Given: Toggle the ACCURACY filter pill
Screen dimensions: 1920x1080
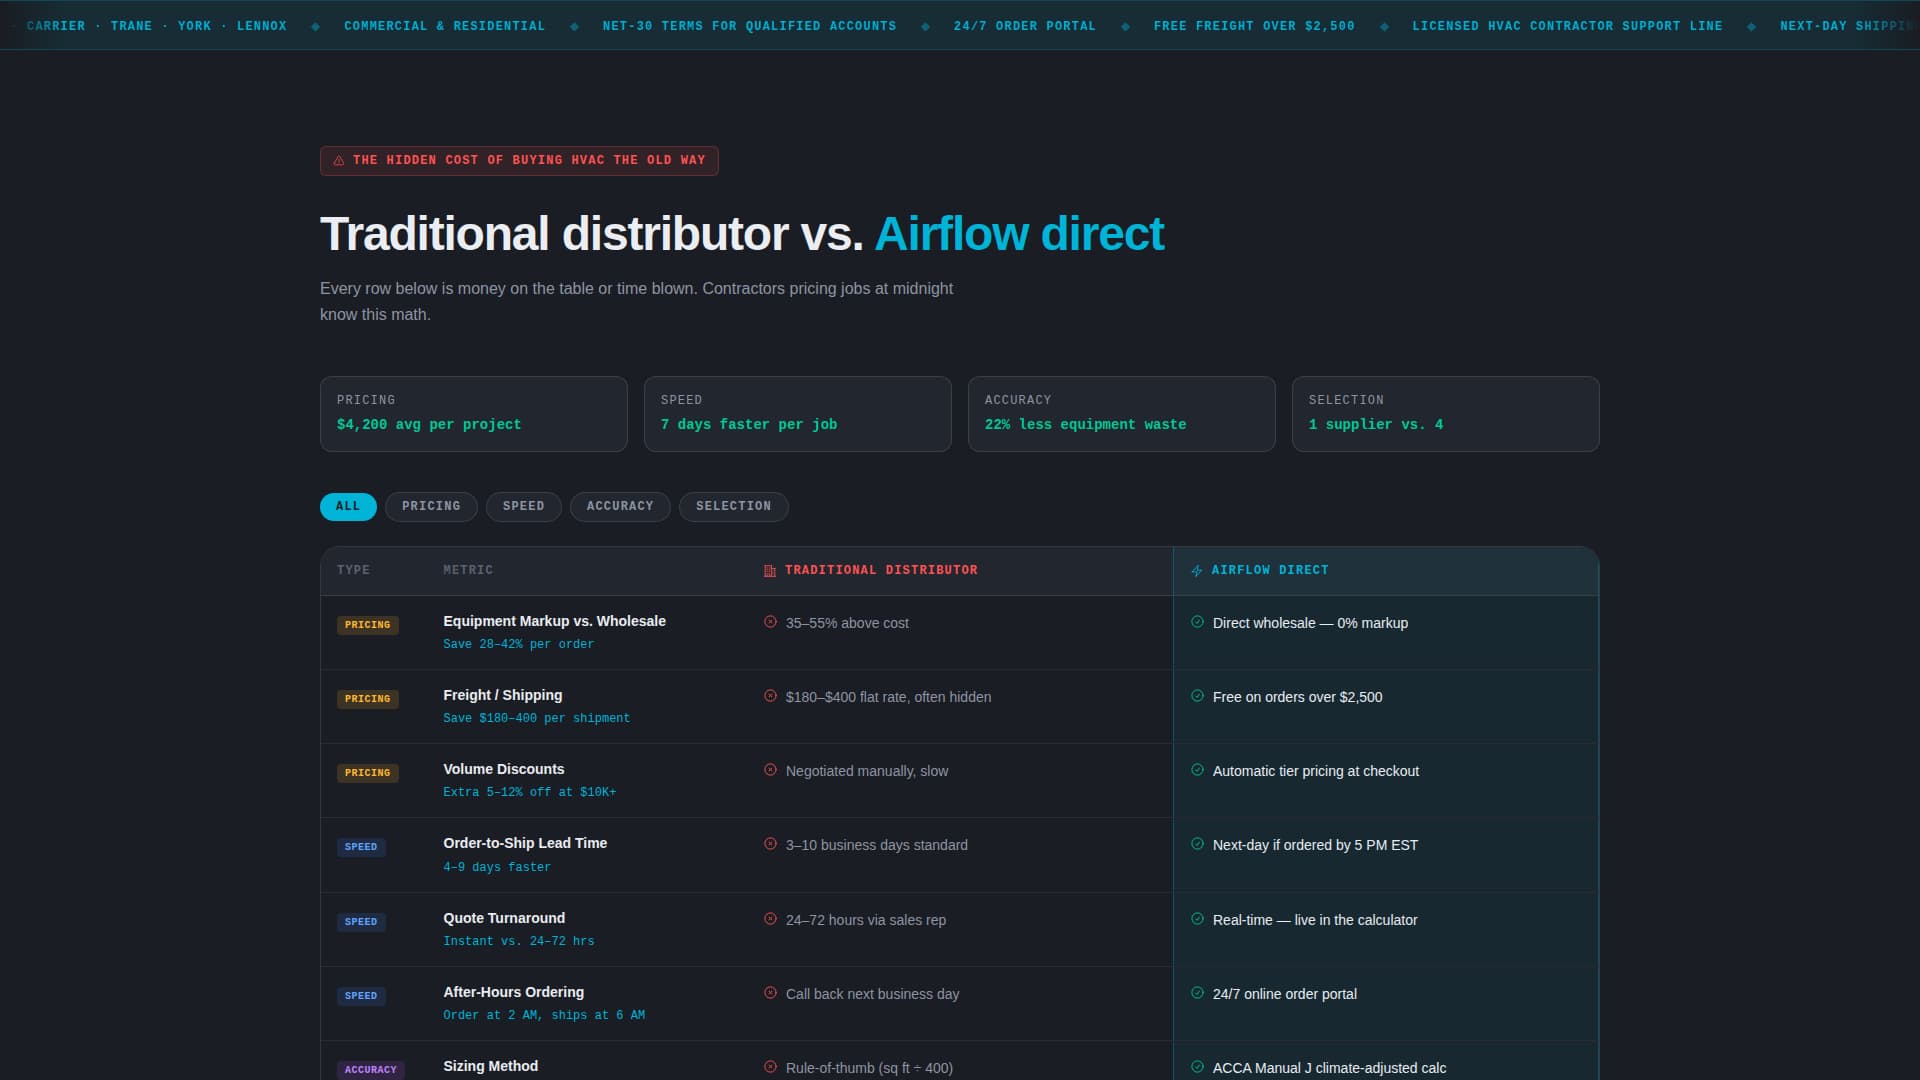Looking at the screenshot, I should [620, 506].
